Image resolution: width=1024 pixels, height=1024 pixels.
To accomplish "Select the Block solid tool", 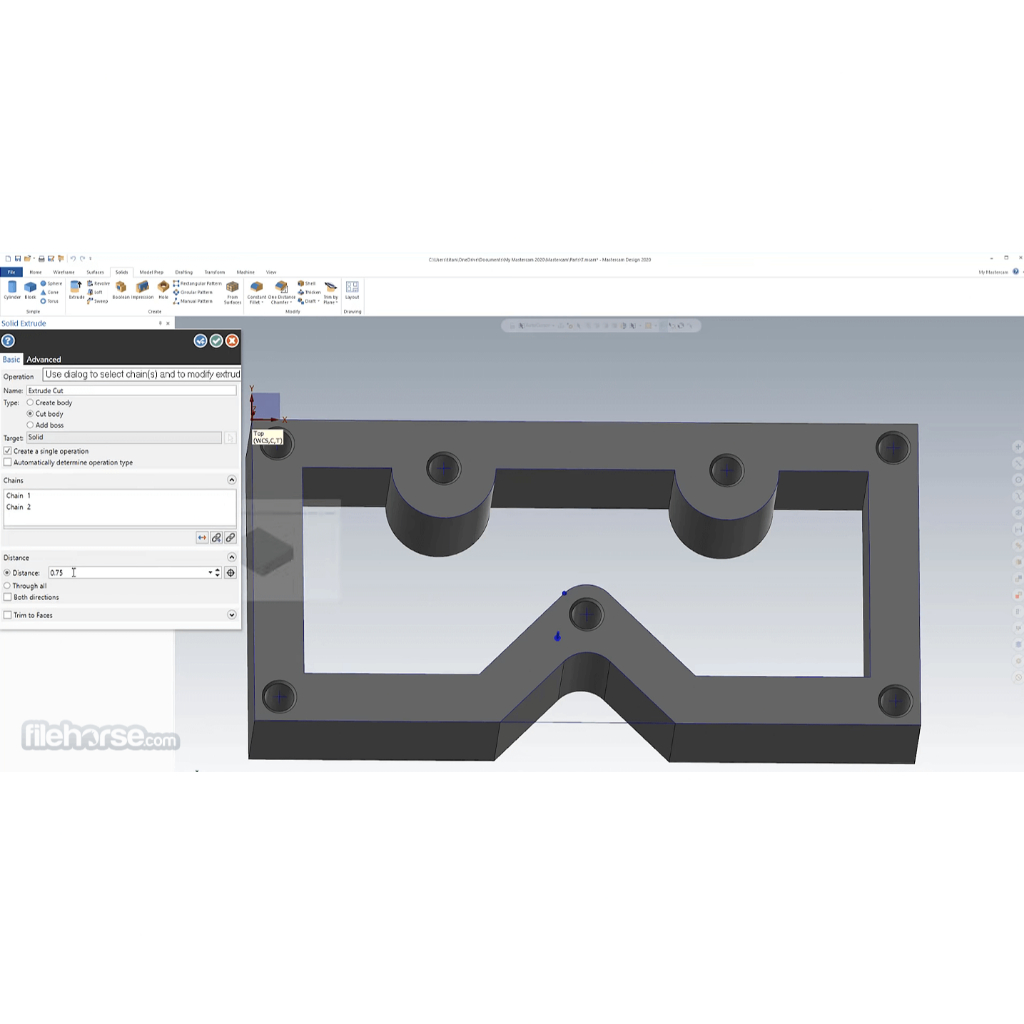I will pos(30,290).
